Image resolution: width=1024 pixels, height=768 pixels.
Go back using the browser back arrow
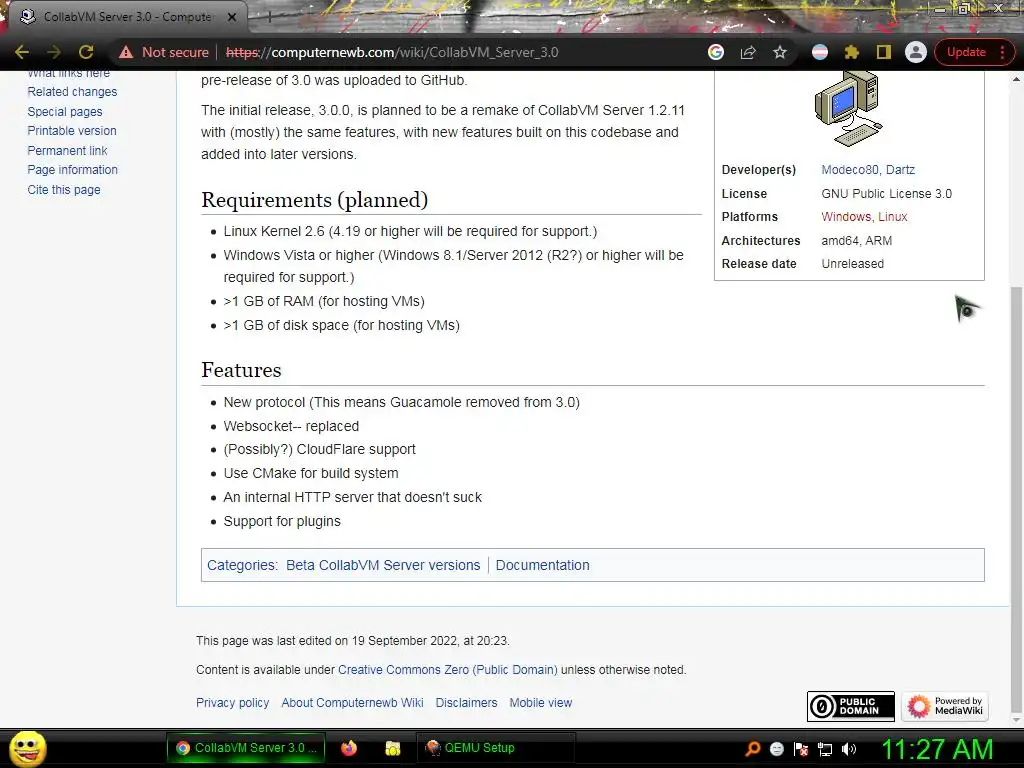click(x=22, y=52)
